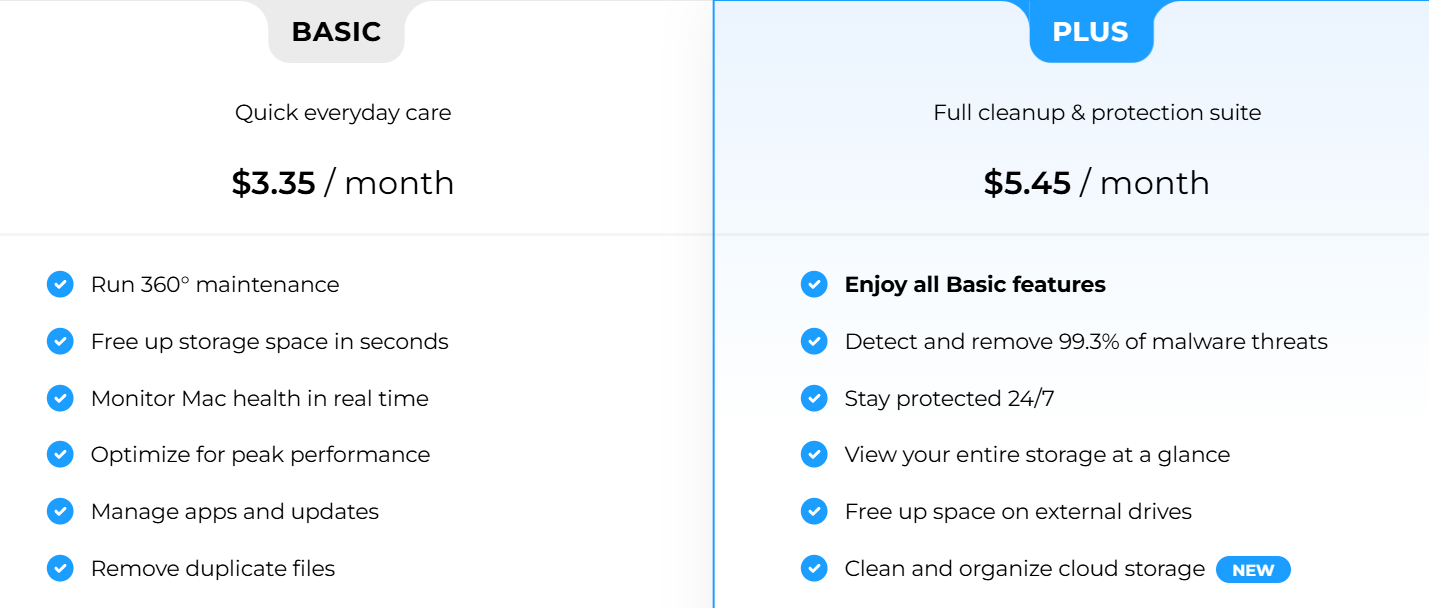Image resolution: width=1429 pixels, height=608 pixels.
Task: Click the checkmark beside Optimize for peak performance
Action: (x=60, y=454)
